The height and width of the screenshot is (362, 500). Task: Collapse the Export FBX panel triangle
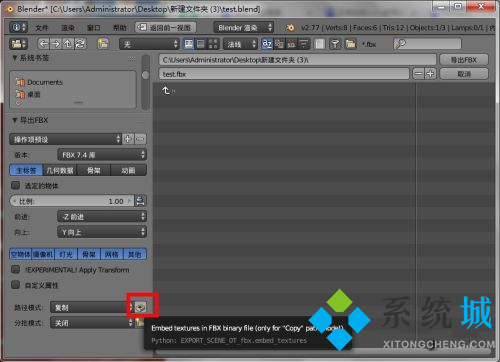(x=15, y=120)
